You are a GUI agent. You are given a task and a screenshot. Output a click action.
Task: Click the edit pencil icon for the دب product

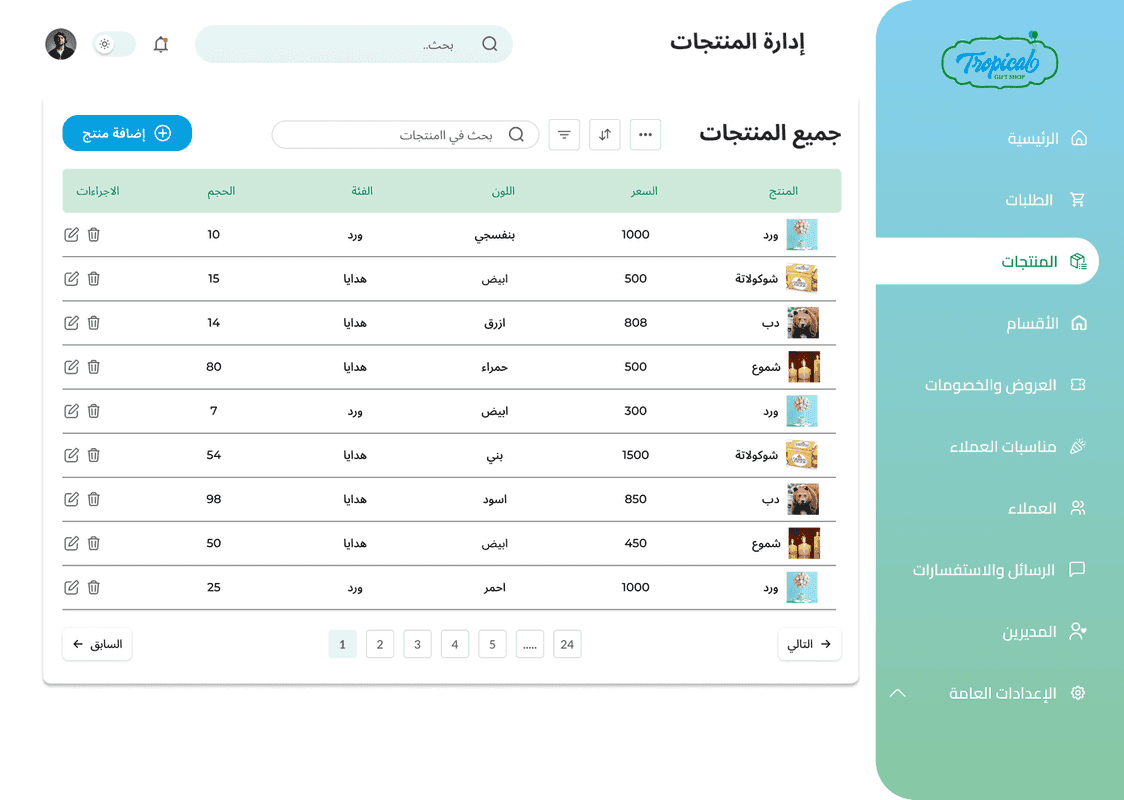click(x=71, y=323)
